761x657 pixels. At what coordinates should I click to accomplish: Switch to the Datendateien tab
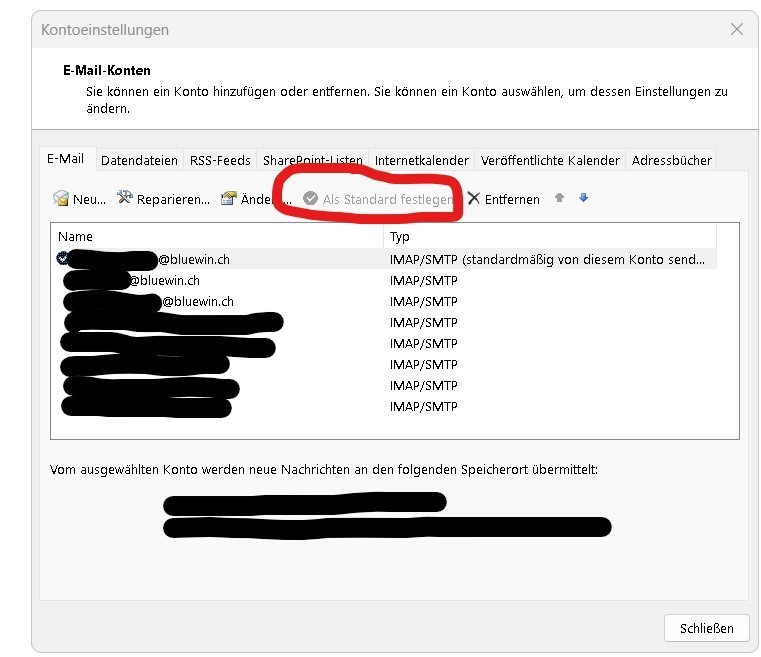coord(139,160)
